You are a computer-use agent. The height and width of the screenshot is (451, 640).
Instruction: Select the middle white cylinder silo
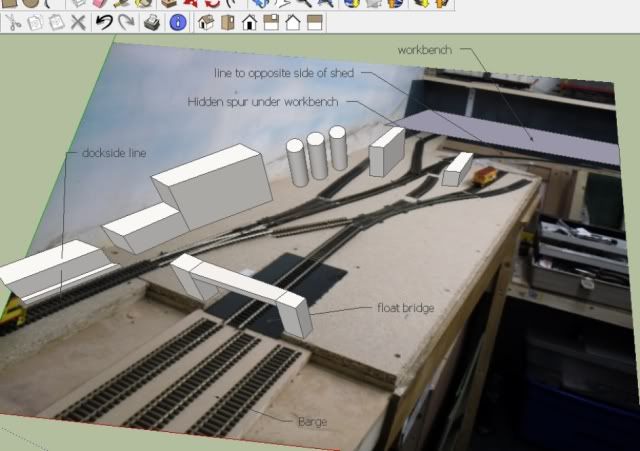(x=317, y=156)
